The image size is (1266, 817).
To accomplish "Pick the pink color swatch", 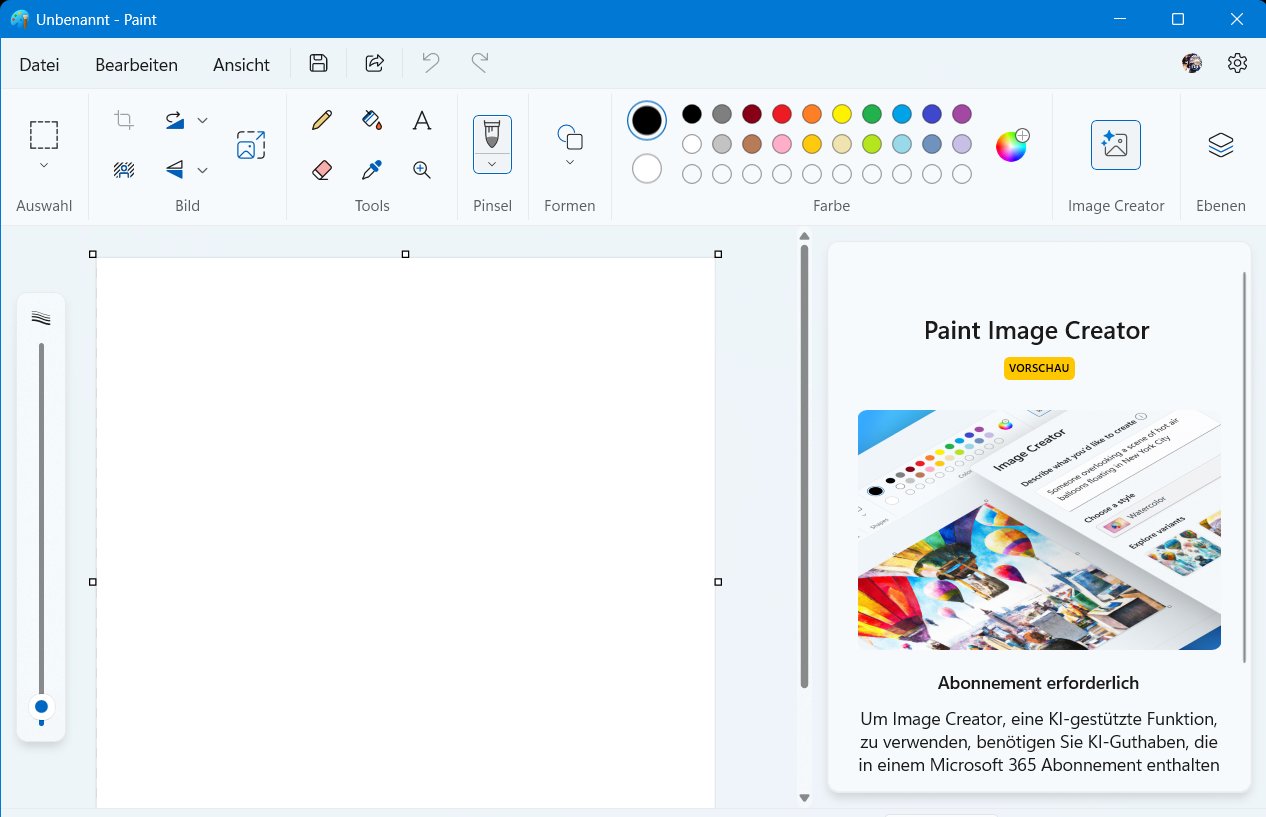I will pyautogui.click(x=782, y=144).
